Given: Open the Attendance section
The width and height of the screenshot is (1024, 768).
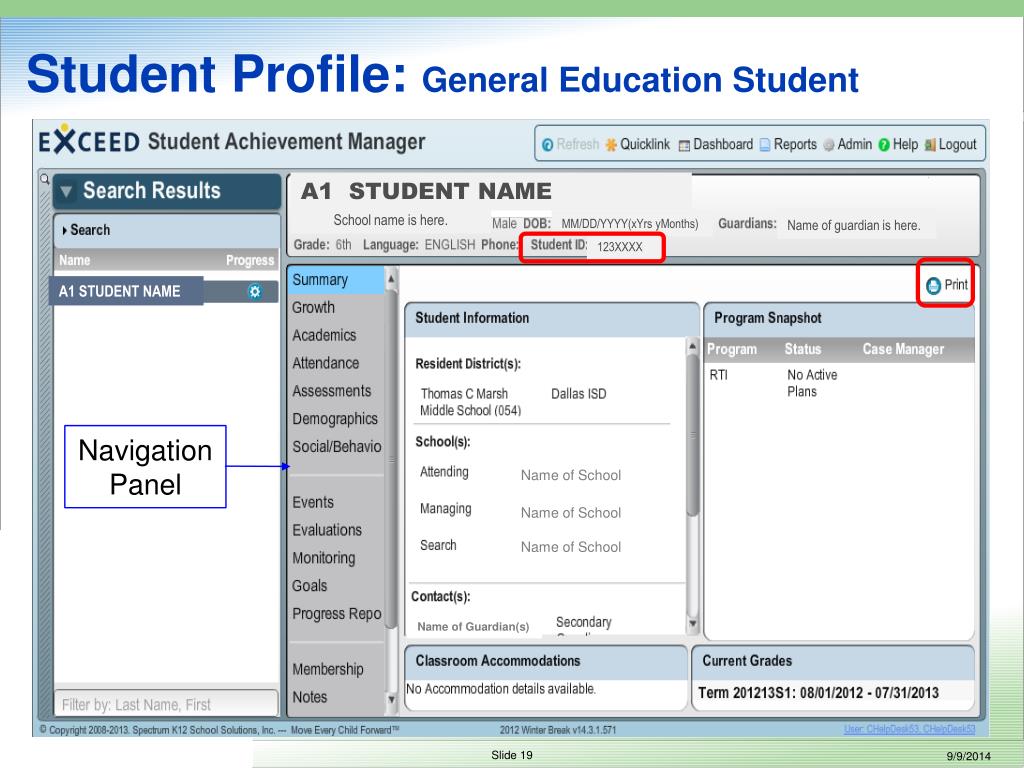Looking at the screenshot, I should click(x=325, y=363).
